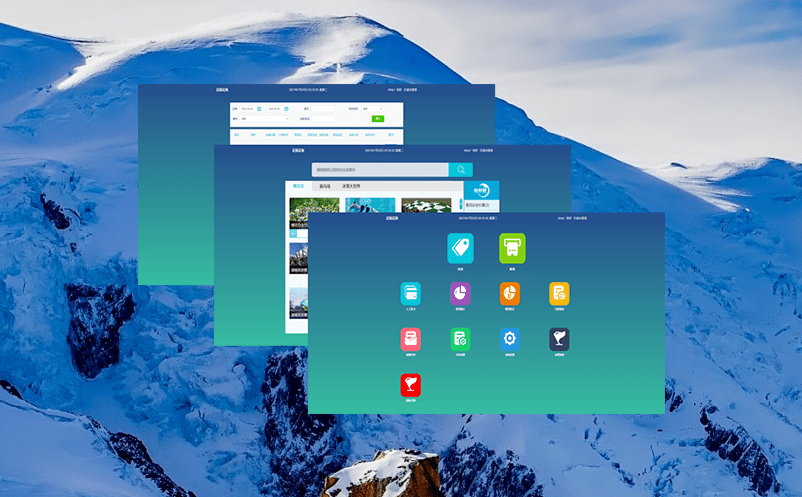The height and width of the screenshot is (497, 802).
Task: Switch to the third tab above thumbnails
Action: 351,186
